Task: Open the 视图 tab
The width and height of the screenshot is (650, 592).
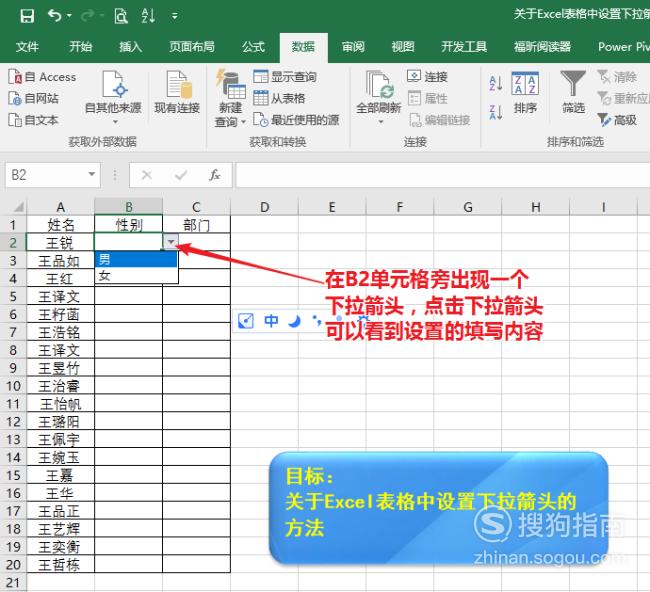Action: 403,47
